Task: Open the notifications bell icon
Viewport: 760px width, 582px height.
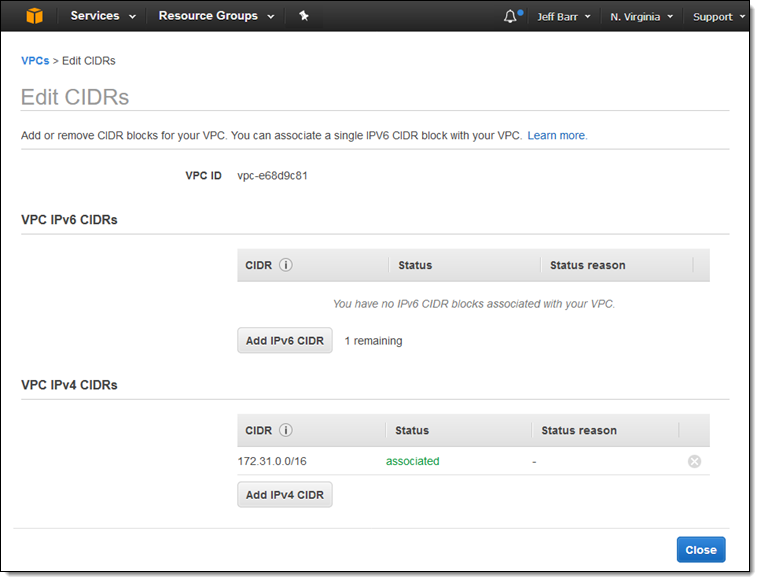Action: click(x=510, y=16)
